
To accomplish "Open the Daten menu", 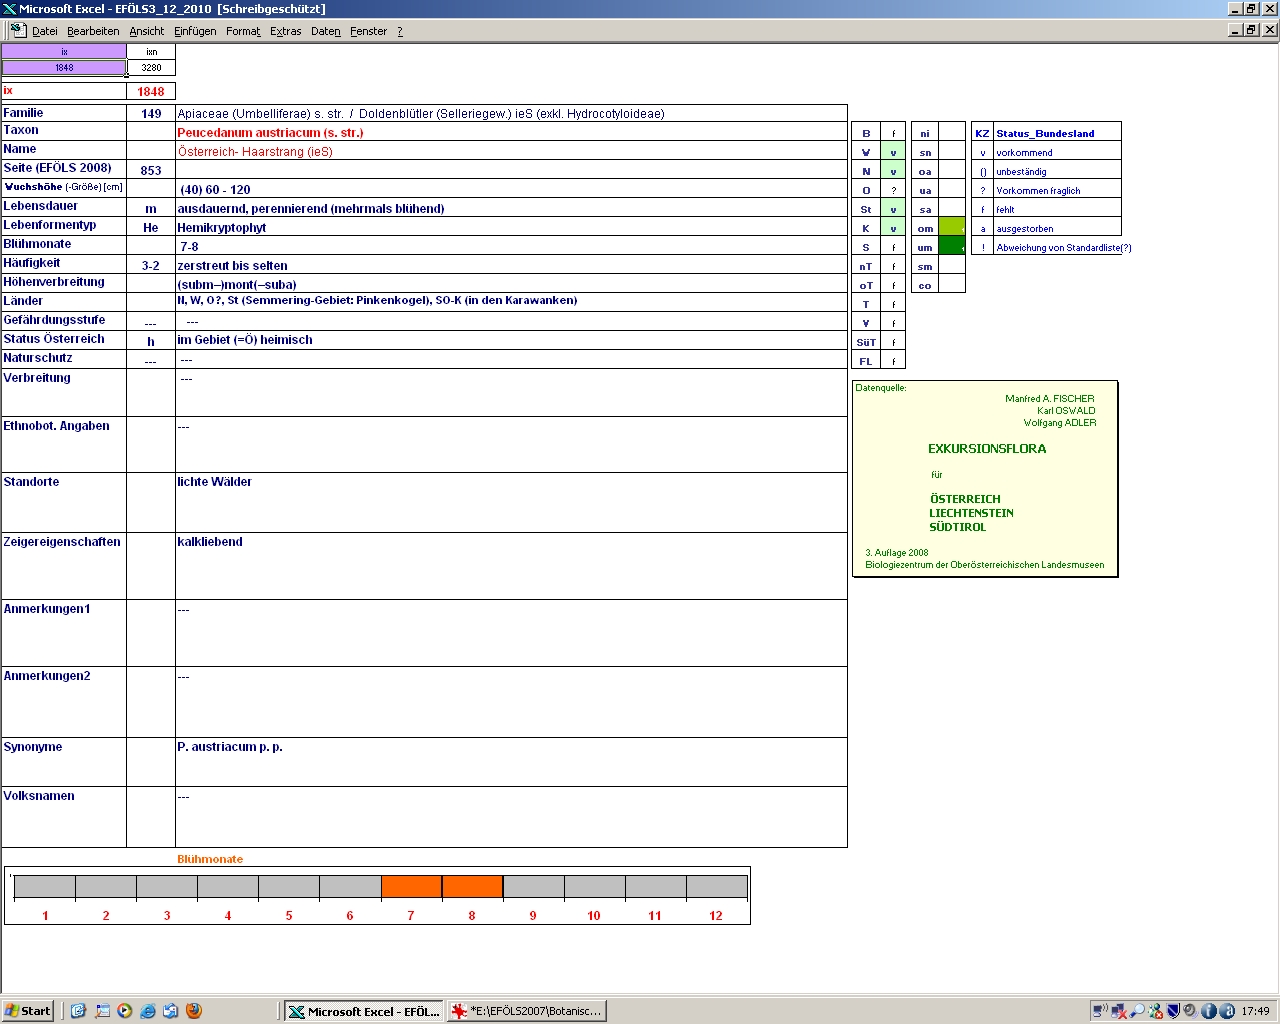I will coord(325,31).
